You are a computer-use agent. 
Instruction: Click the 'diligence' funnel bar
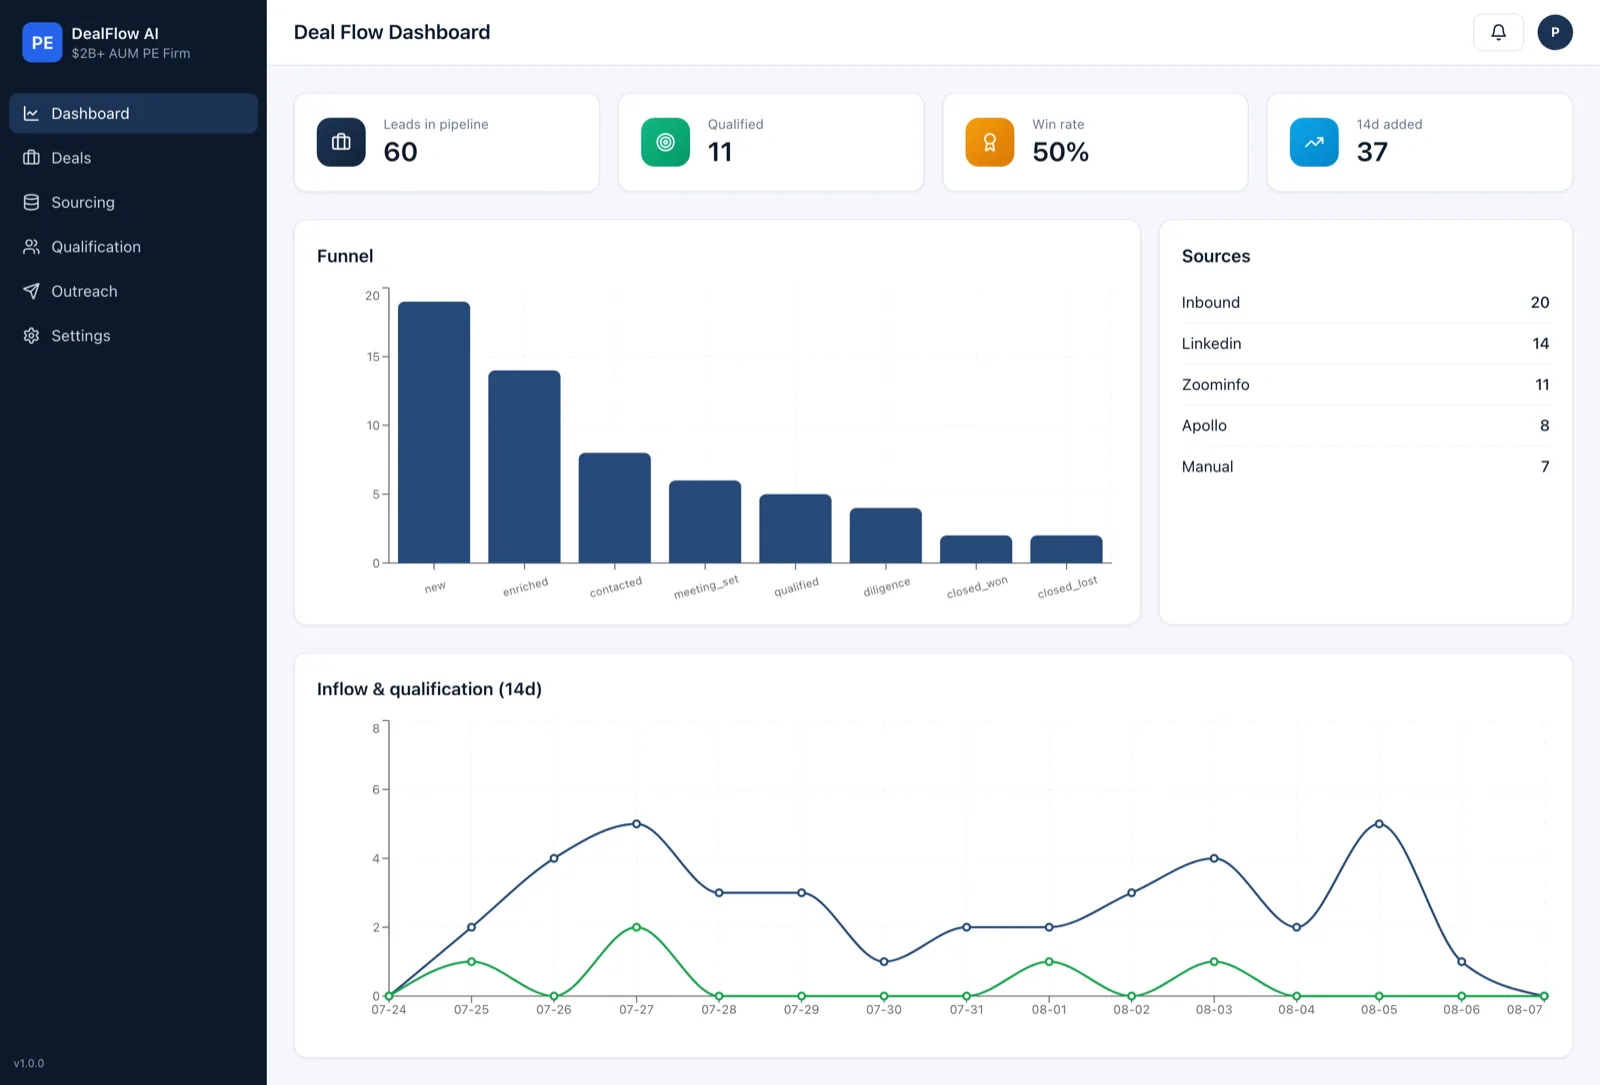click(886, 536)
